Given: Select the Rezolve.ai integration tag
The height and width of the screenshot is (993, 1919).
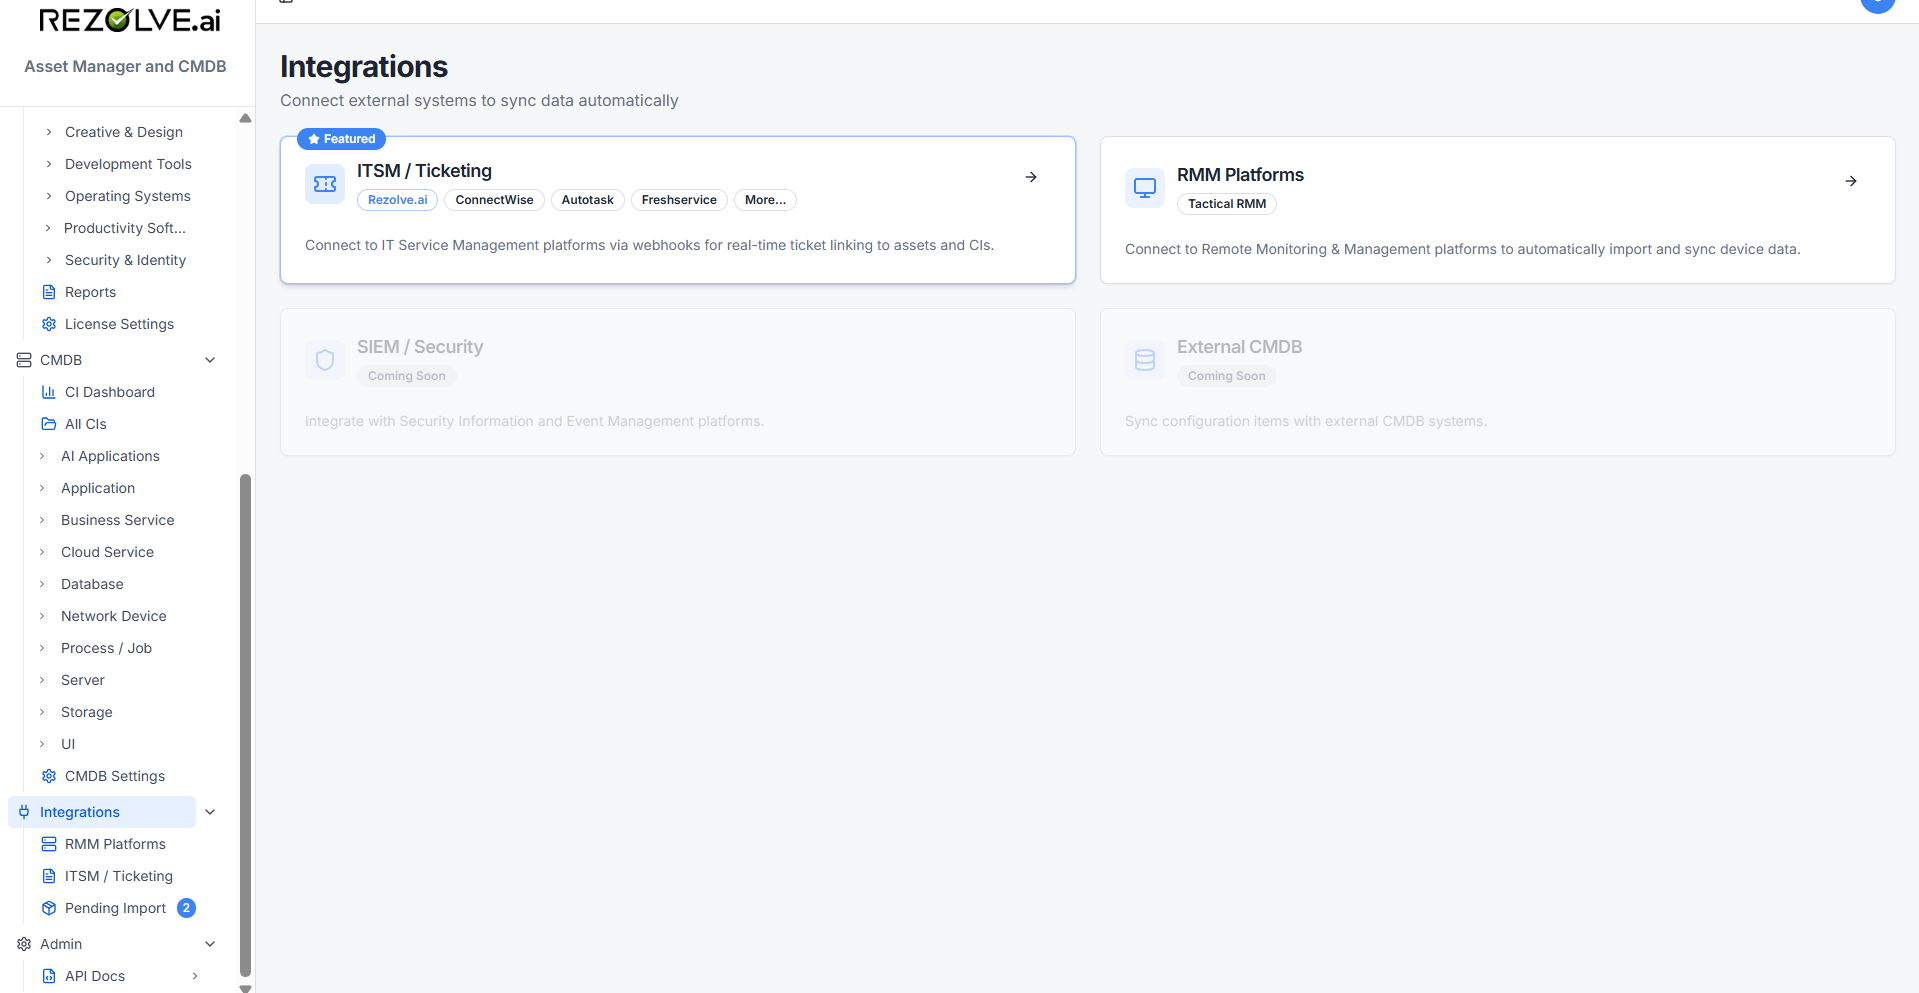Looking at the screenshot, I should 397,200.
